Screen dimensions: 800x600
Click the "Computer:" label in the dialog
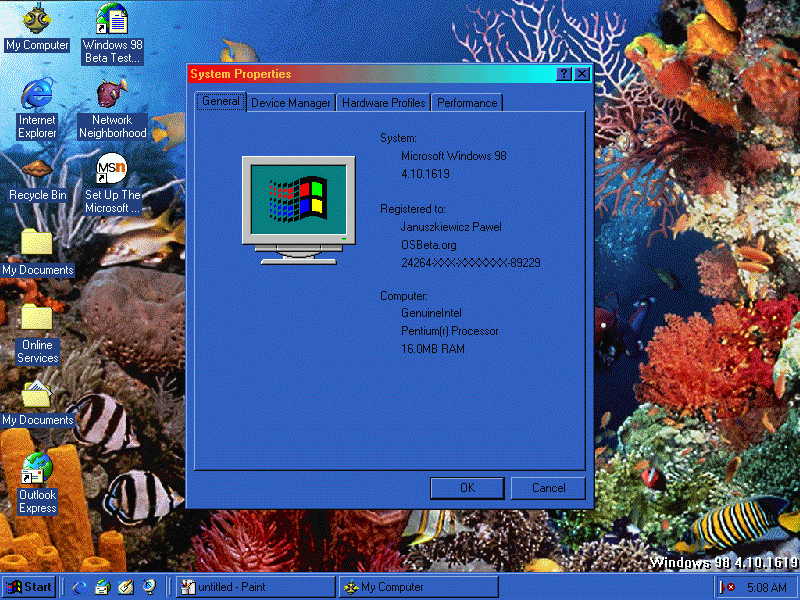[x=404, y=296]
